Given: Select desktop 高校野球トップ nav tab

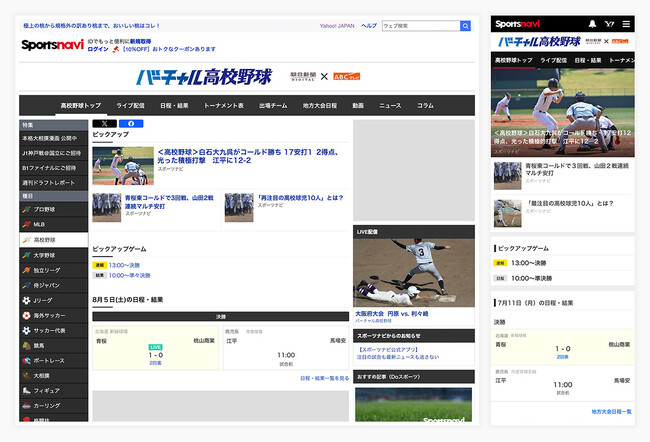Looking at the screenshot, I should (x=81, y=106).
